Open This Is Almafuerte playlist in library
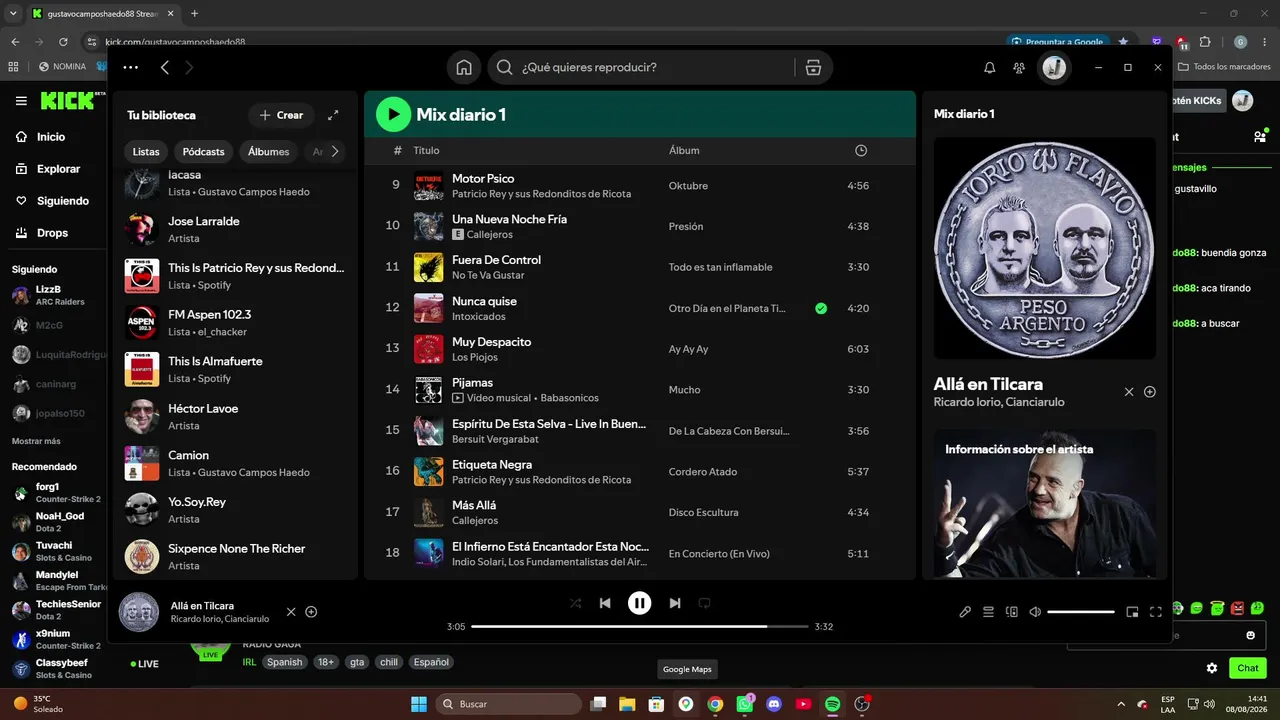 point(235,369)
